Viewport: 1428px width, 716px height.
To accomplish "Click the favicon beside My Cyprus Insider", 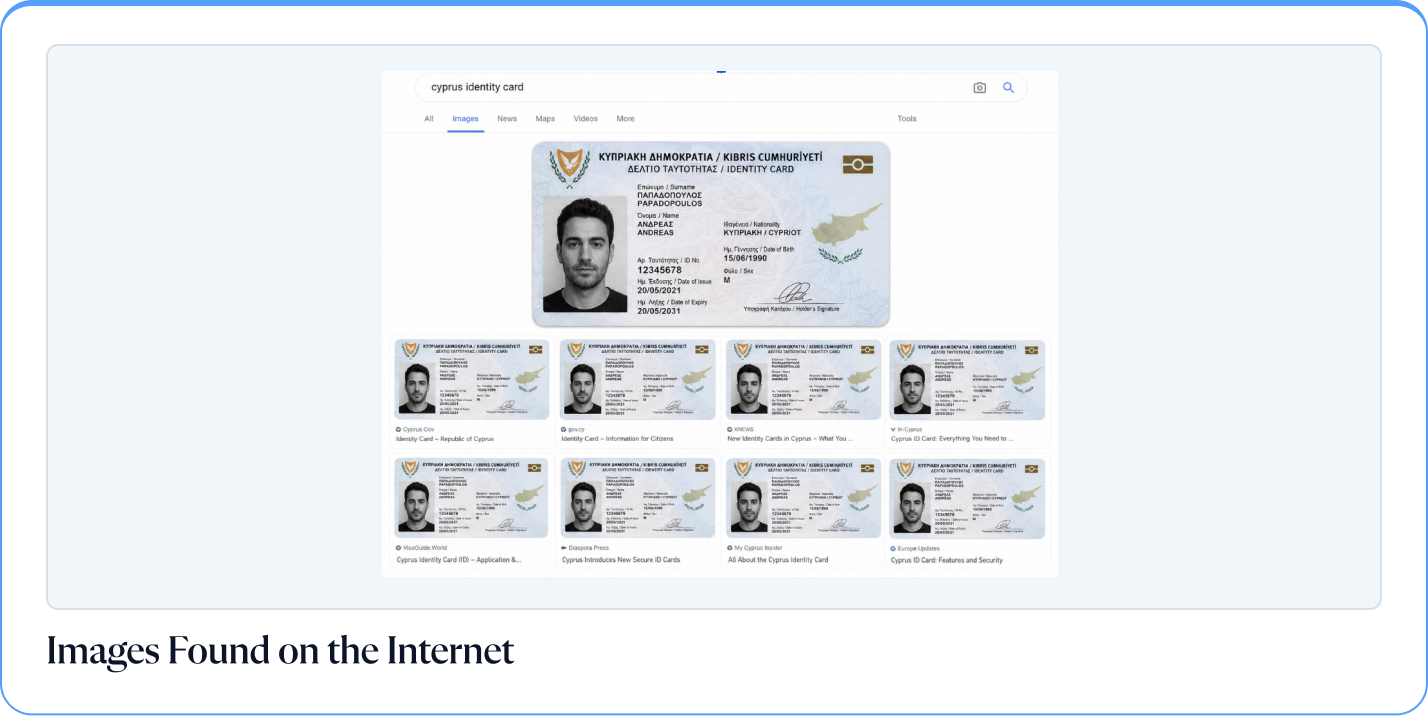I will click(730, 548).
